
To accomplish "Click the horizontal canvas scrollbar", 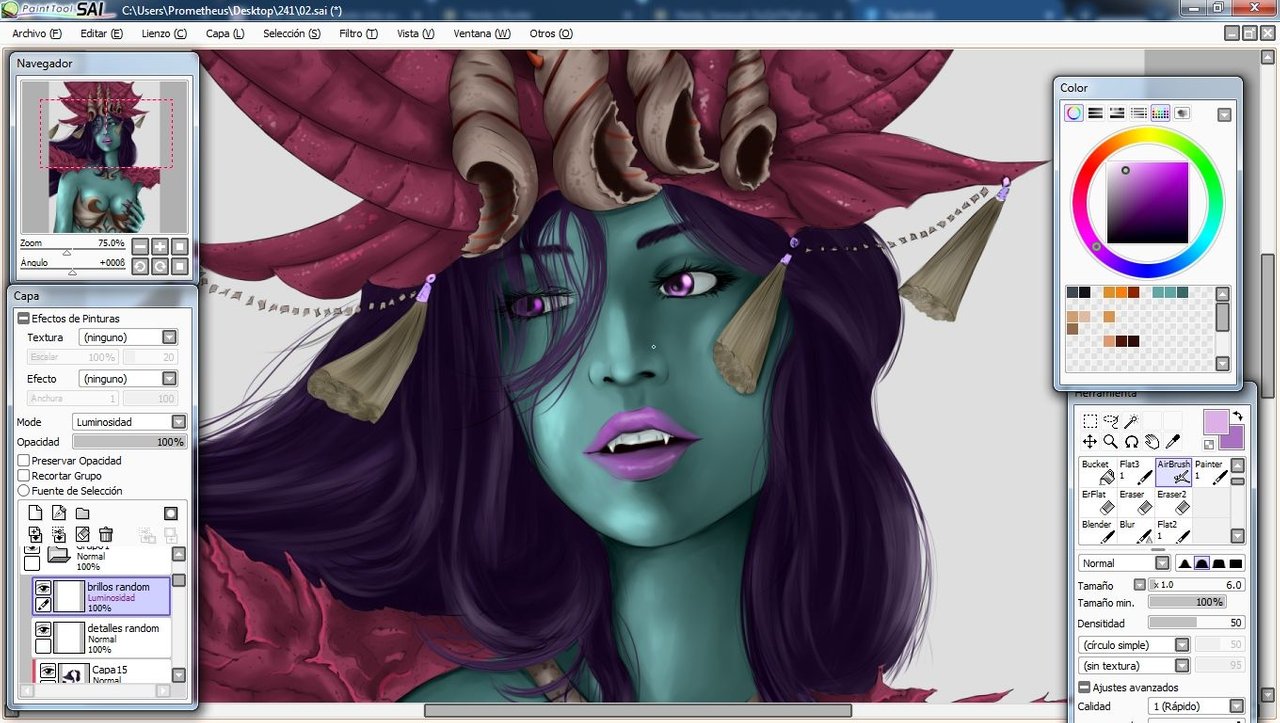I will (x=637, y=711).
